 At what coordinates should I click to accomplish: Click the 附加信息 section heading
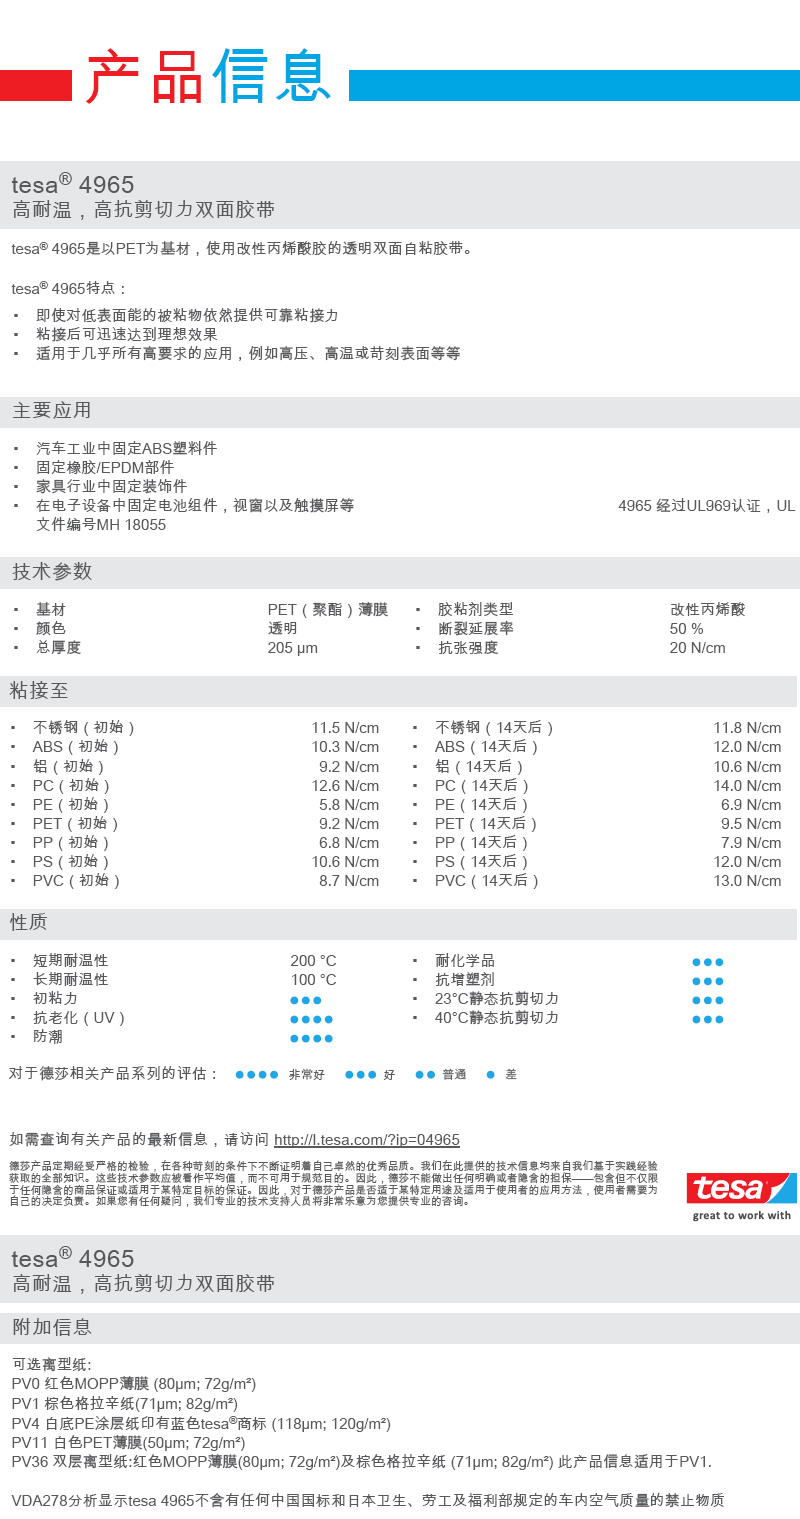(x=52, y=1327)
